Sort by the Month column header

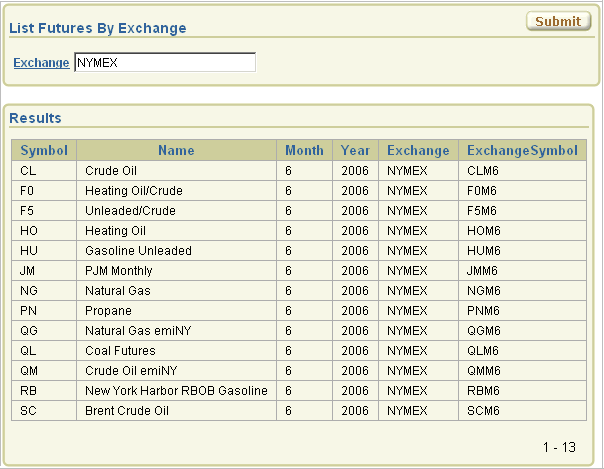[304, 150]
